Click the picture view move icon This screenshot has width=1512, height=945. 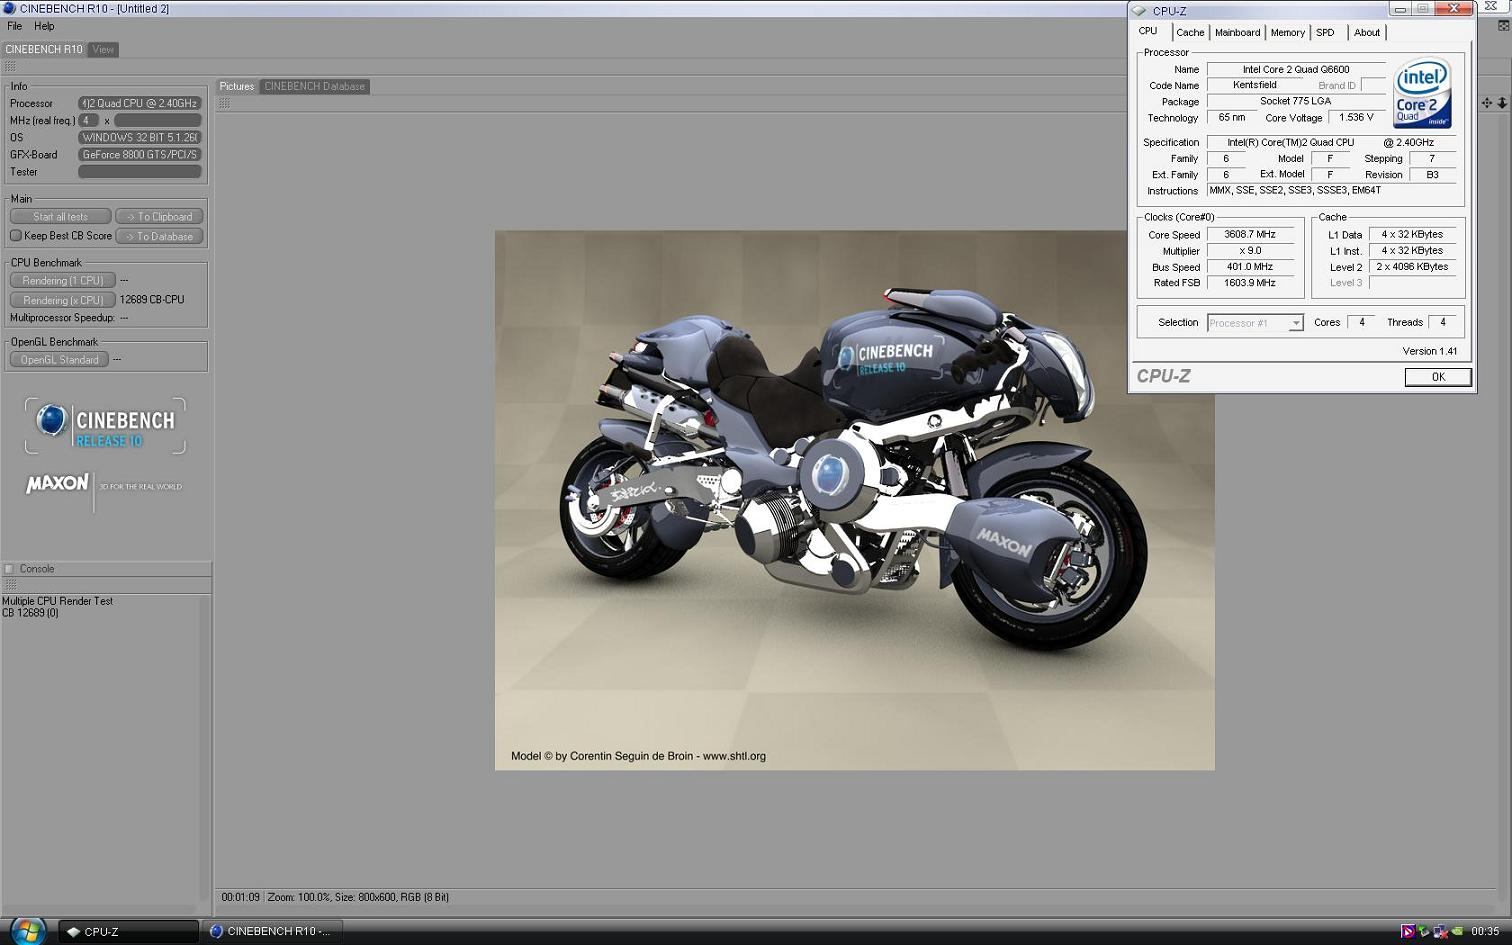[x=1487, y=103]
